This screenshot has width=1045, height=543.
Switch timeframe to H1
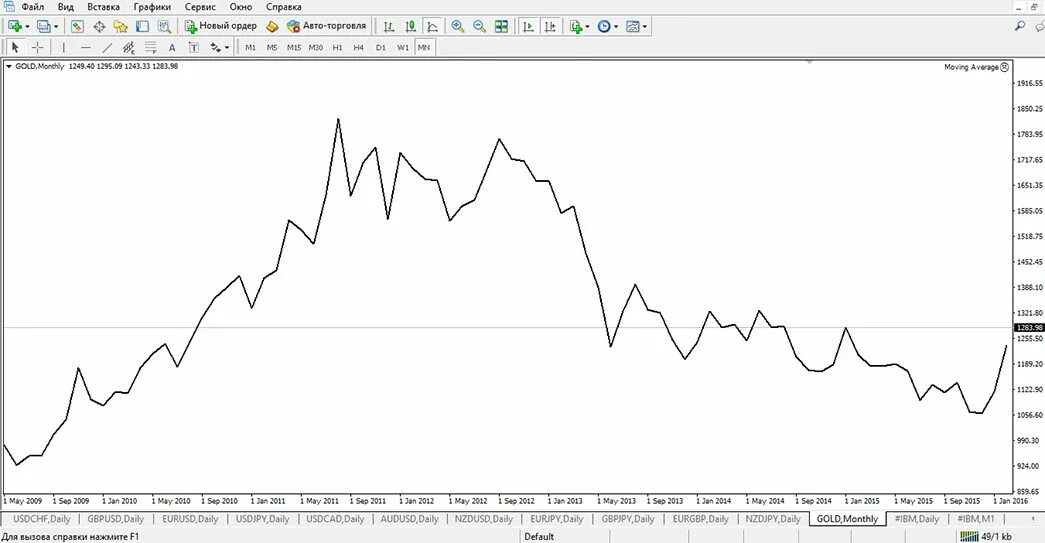pos(337,47)
